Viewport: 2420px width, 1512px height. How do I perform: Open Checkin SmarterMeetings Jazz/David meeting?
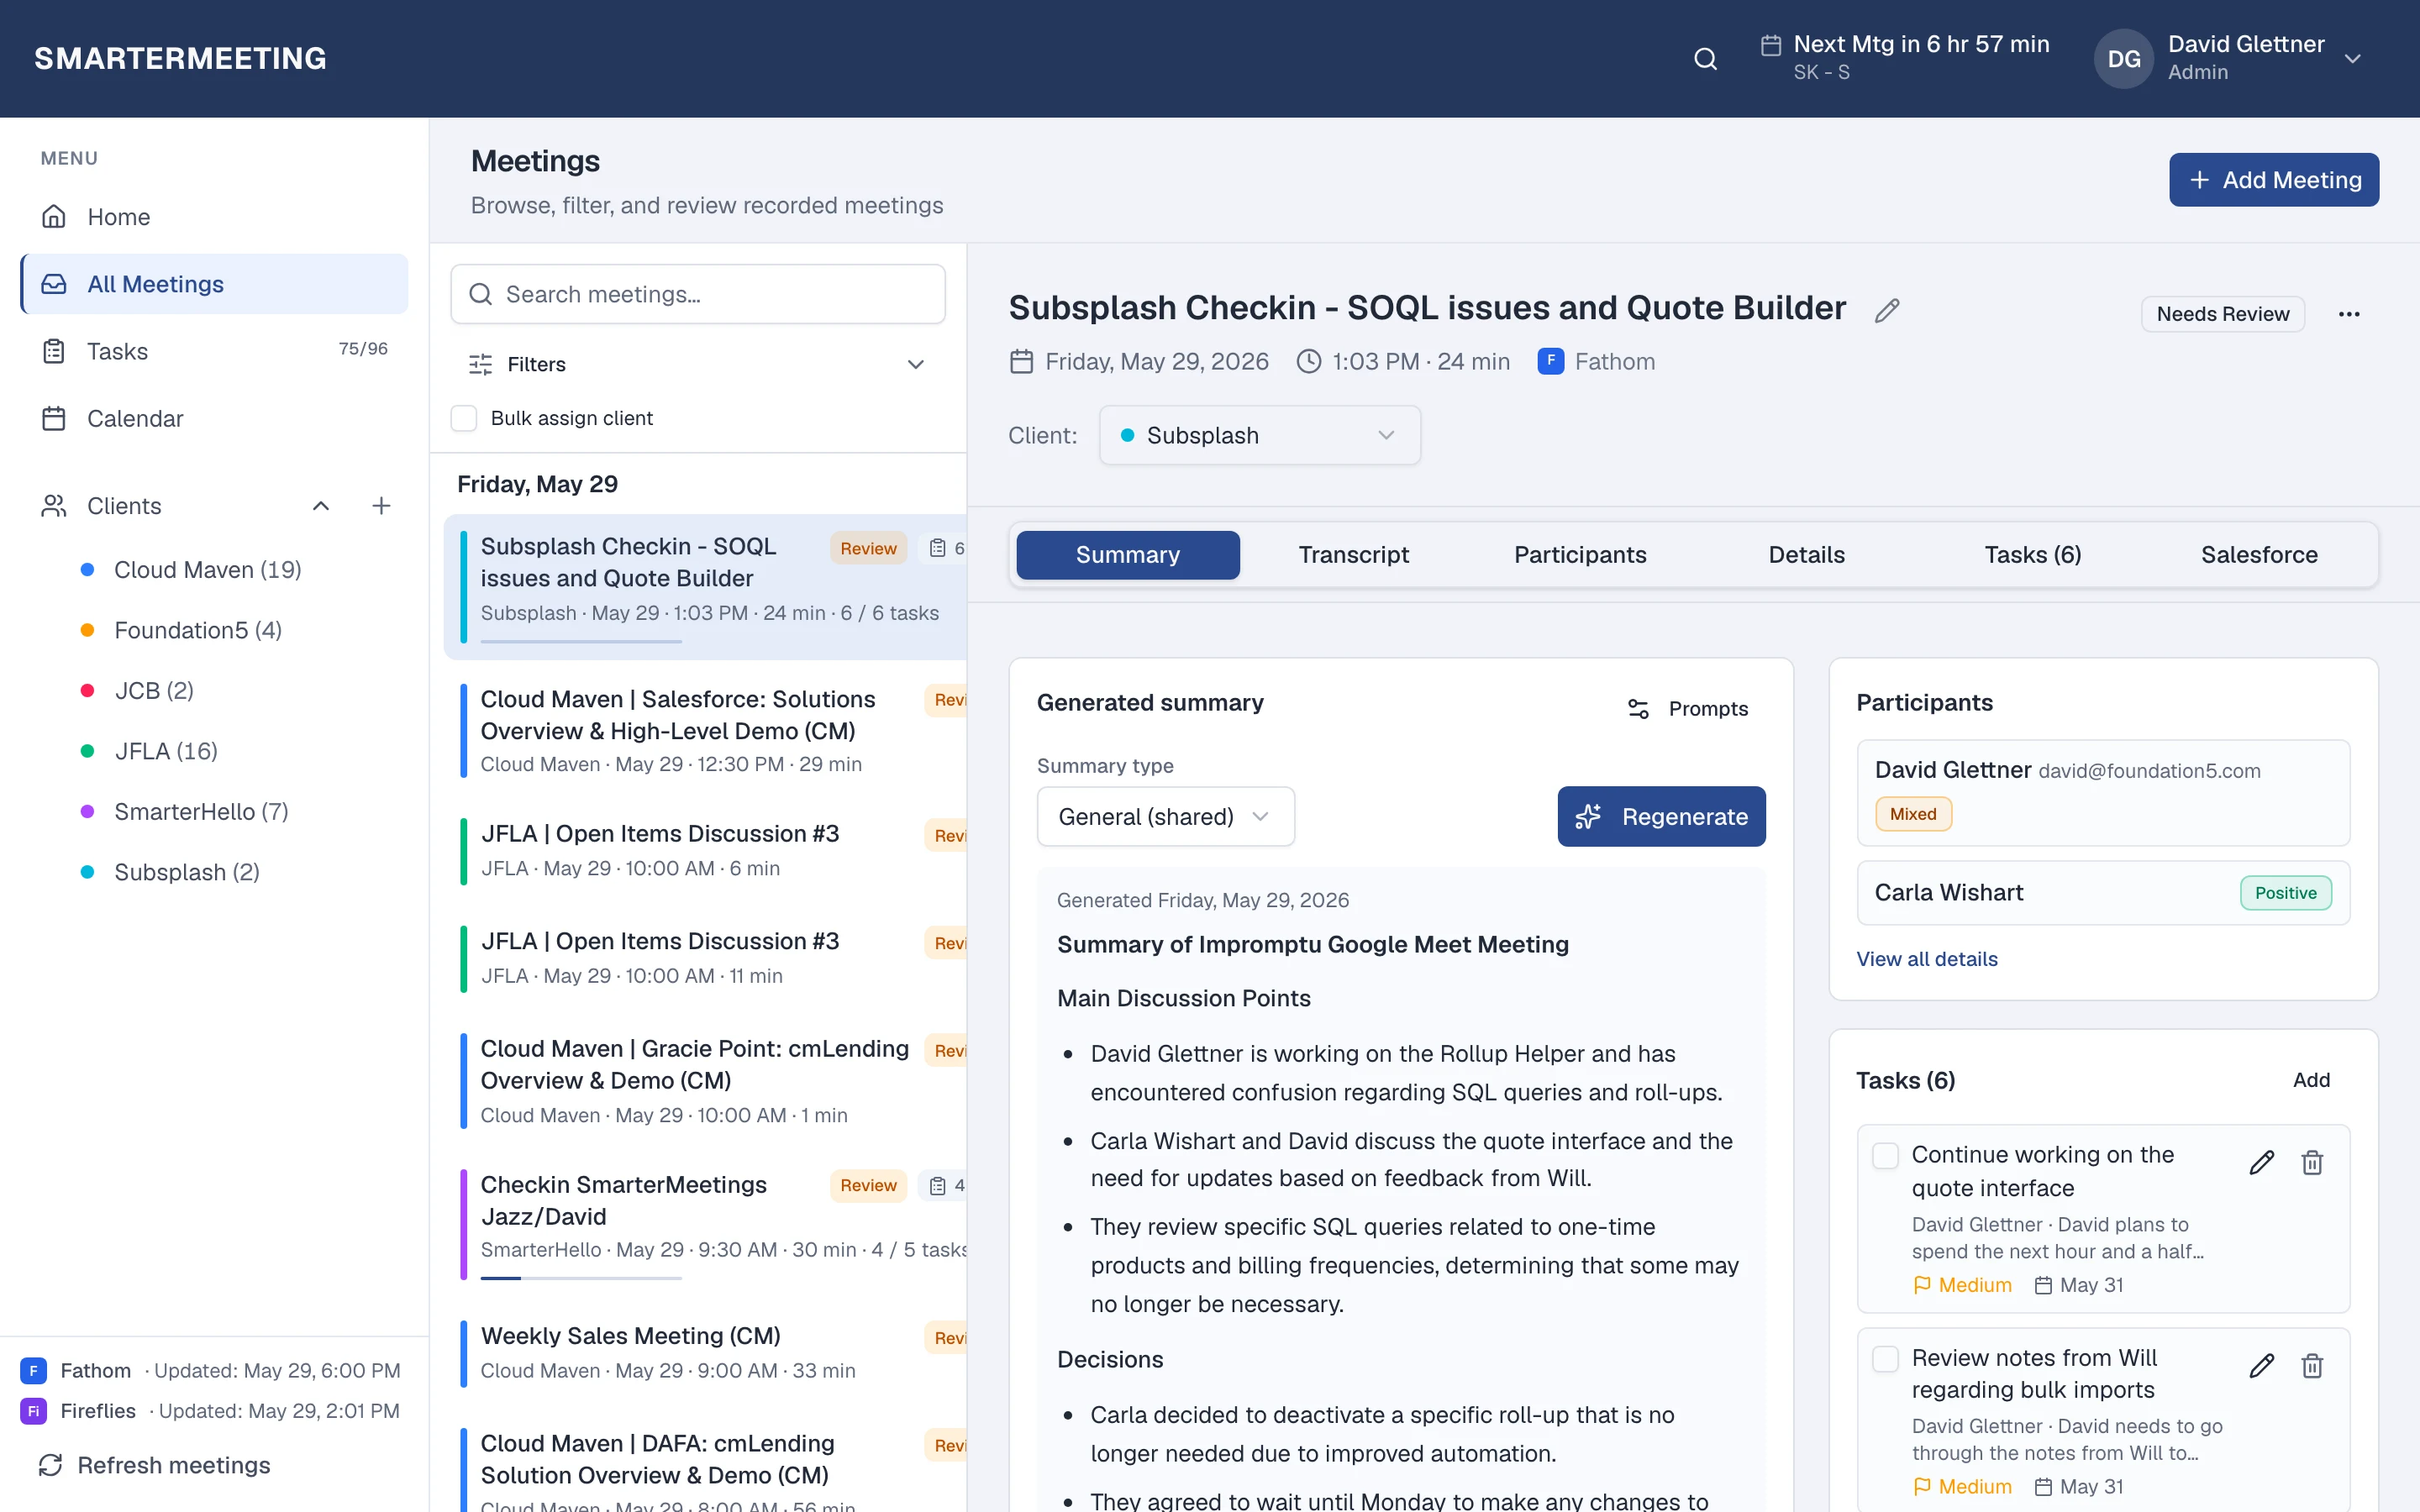(x=706, y=1224)
